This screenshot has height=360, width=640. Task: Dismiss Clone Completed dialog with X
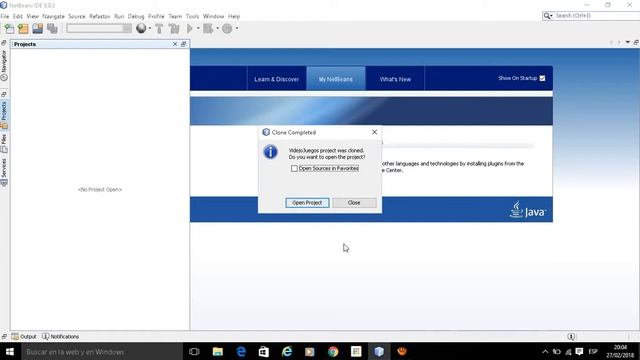pos(374,132)
